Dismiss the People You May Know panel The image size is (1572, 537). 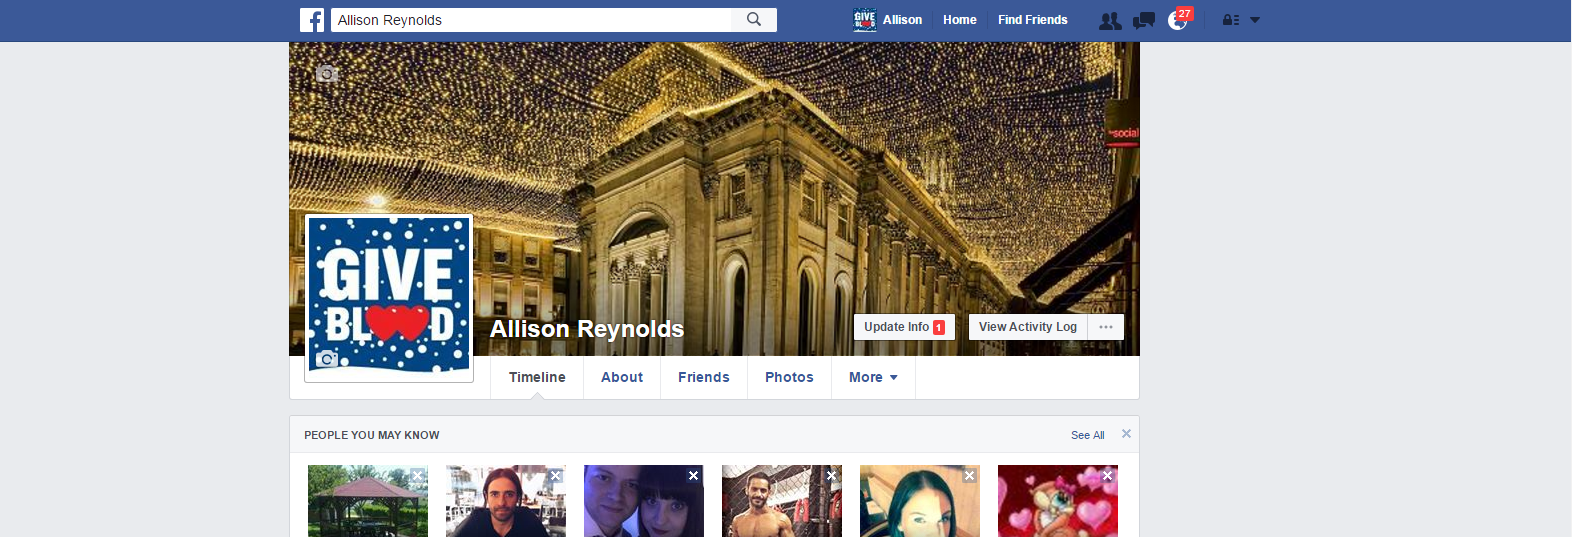[1126, 434]
